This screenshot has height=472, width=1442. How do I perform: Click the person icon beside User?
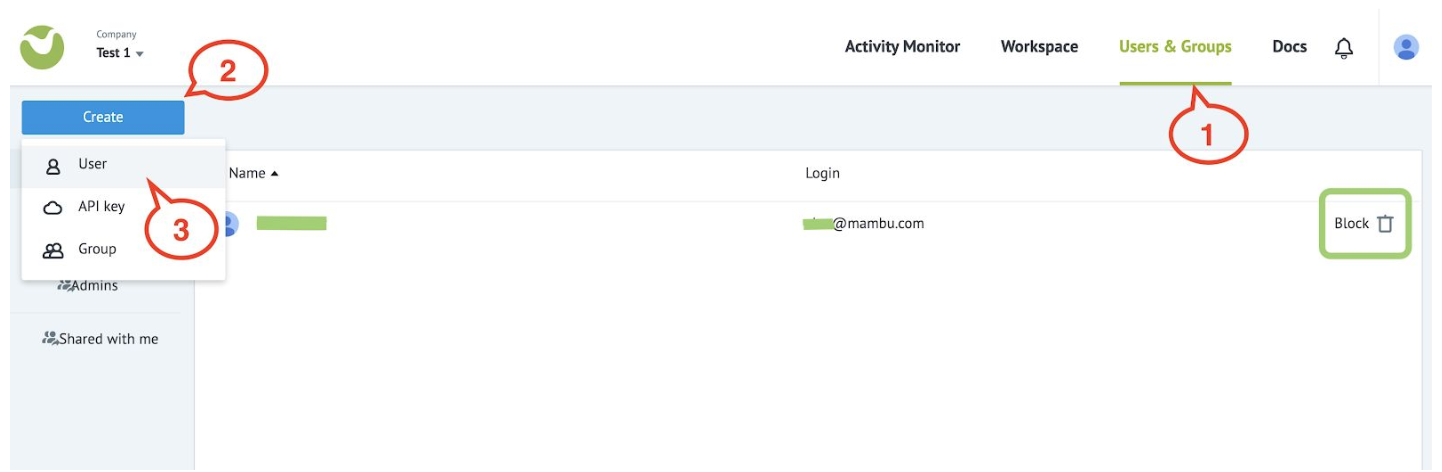click(53, 165)
